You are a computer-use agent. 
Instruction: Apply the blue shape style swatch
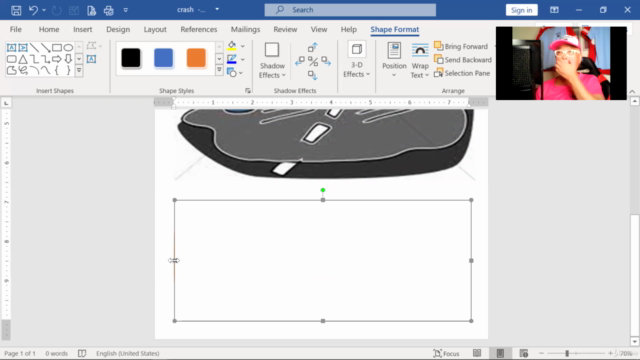pyautogui.click(x=163, y=58)
